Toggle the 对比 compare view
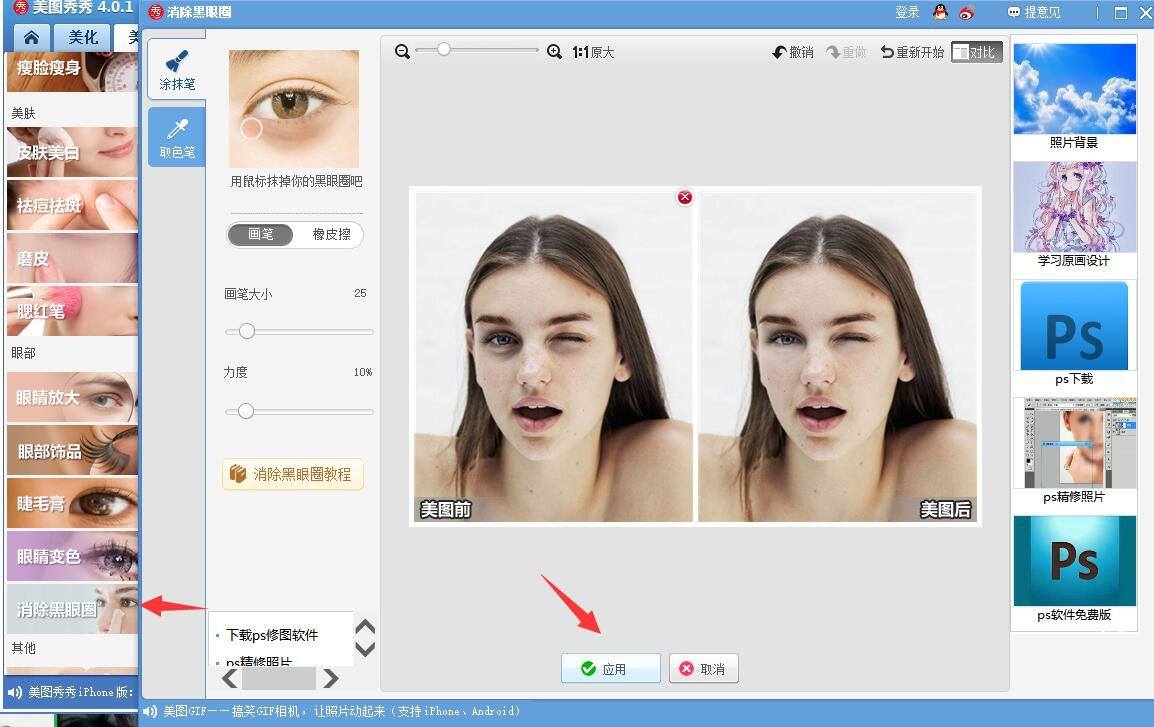The width and height of the screenshot is (1154, 727). [974, 51]
